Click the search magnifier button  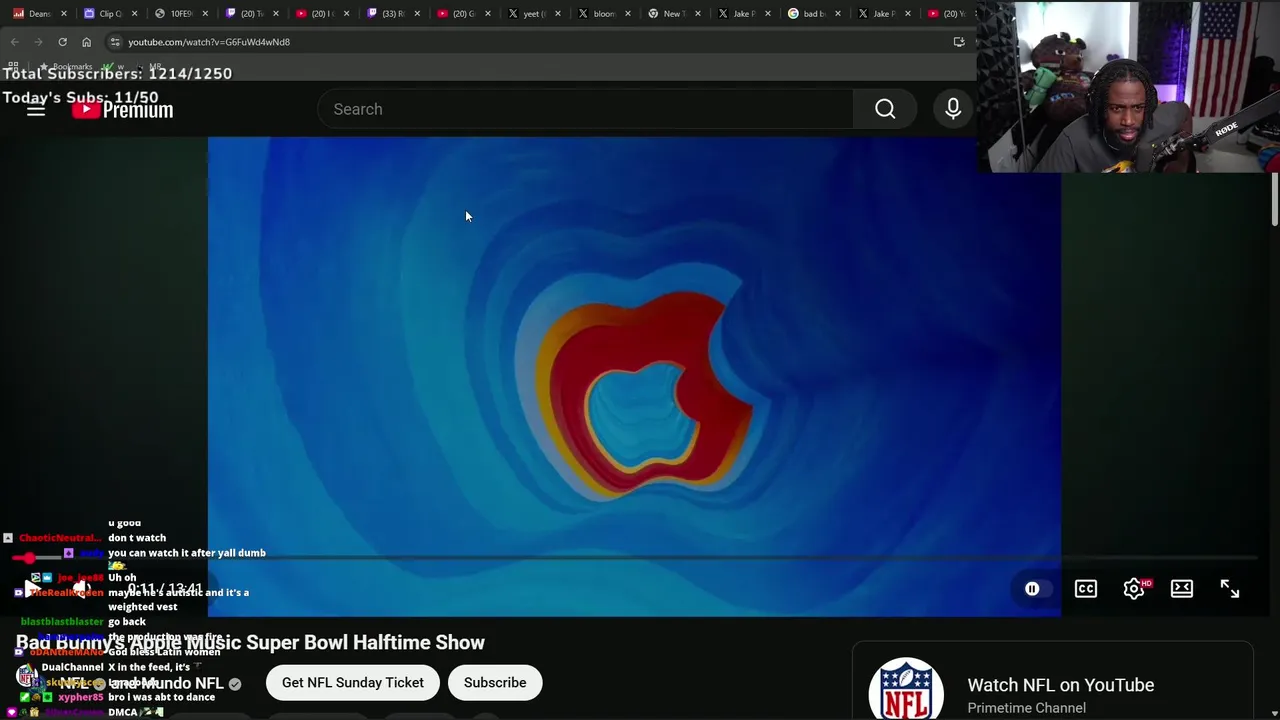coord(885,109)
